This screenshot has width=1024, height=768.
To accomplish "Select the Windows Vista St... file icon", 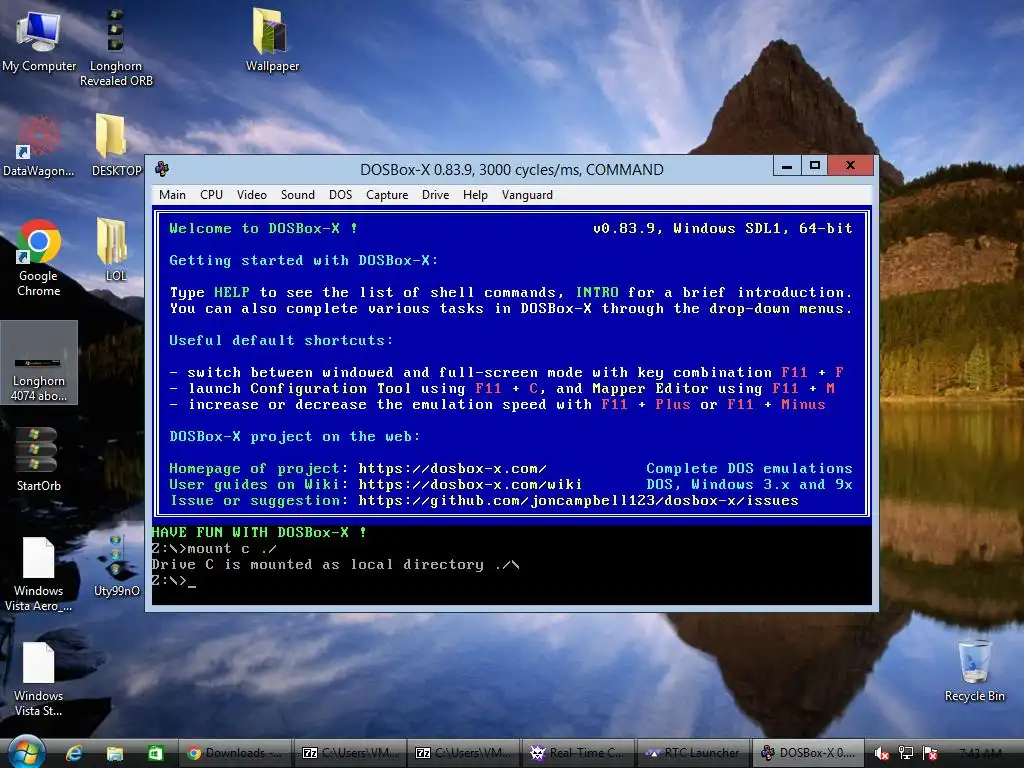I will (39, 679).
